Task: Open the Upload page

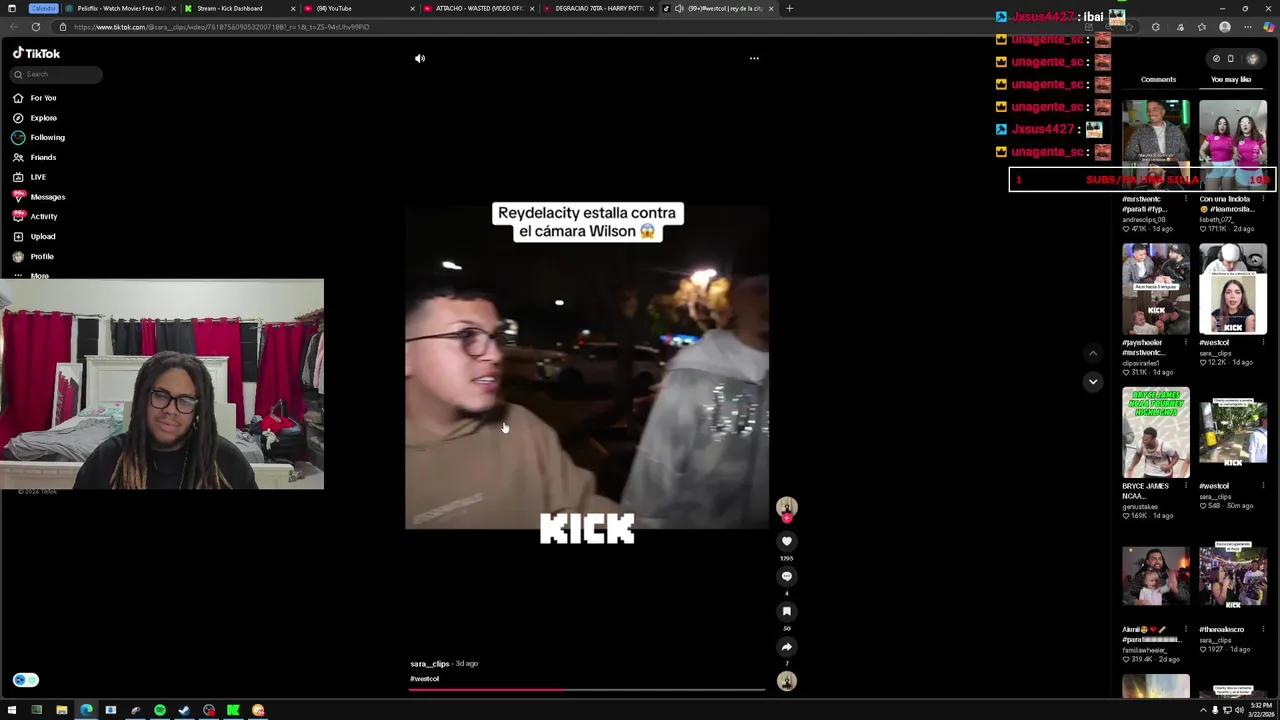Action: tap(35, 236)
